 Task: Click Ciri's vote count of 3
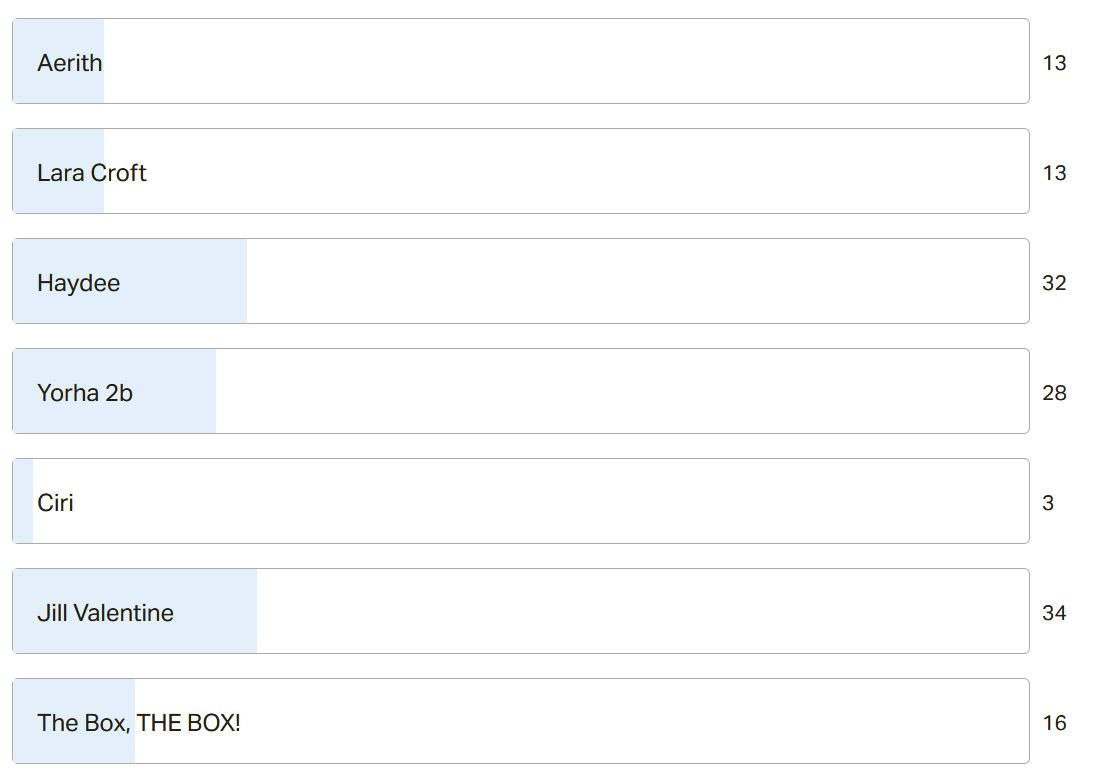(x=1048, y=503)
